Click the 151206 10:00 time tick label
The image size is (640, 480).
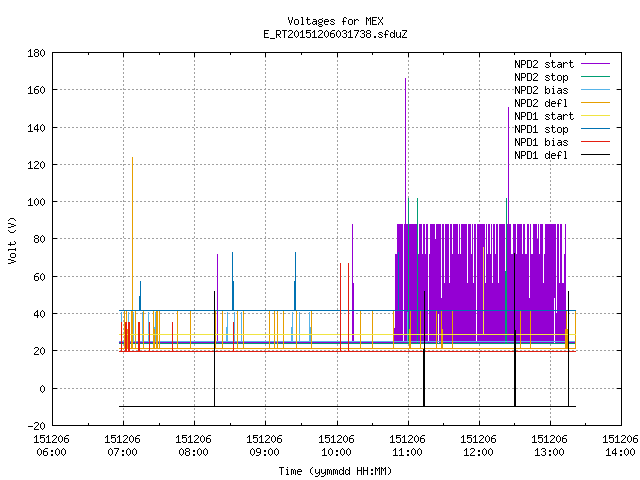336,445
